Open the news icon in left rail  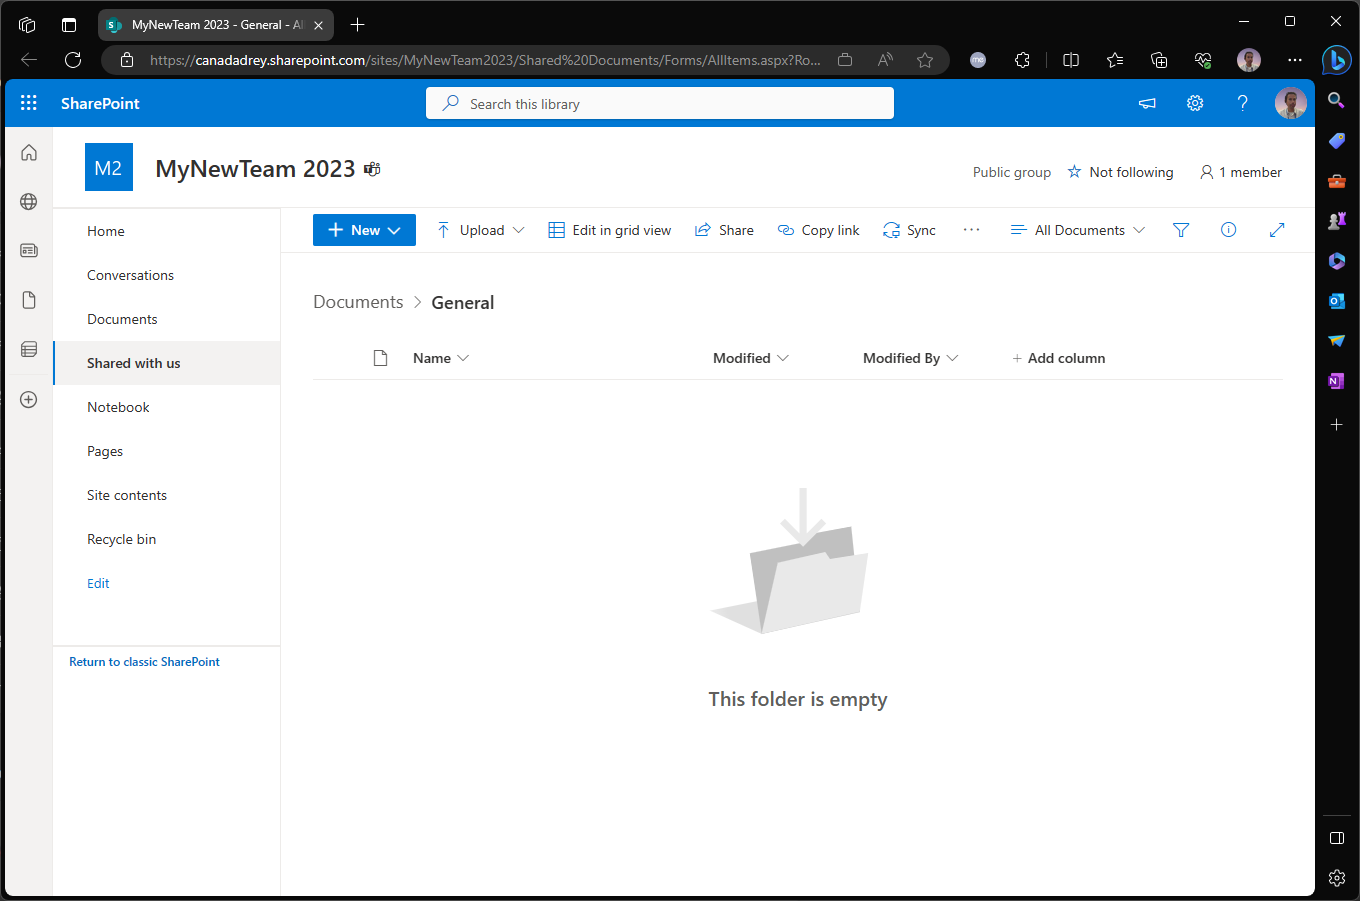click(x=29, y=250)
